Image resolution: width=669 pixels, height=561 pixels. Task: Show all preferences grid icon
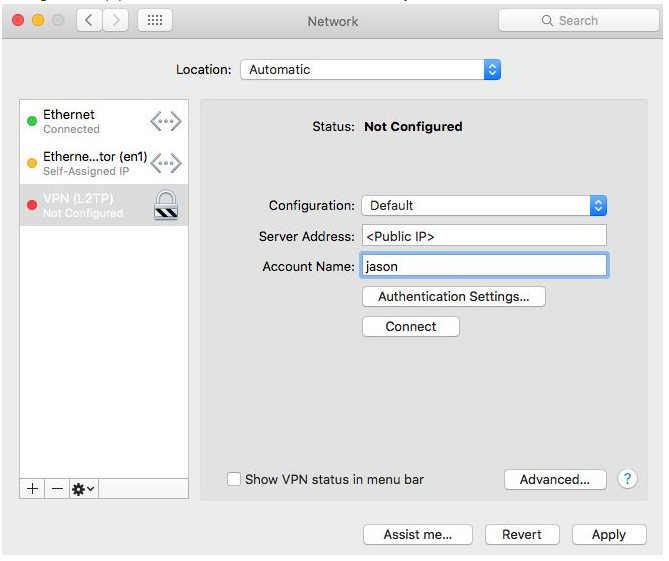pos(155,20)
